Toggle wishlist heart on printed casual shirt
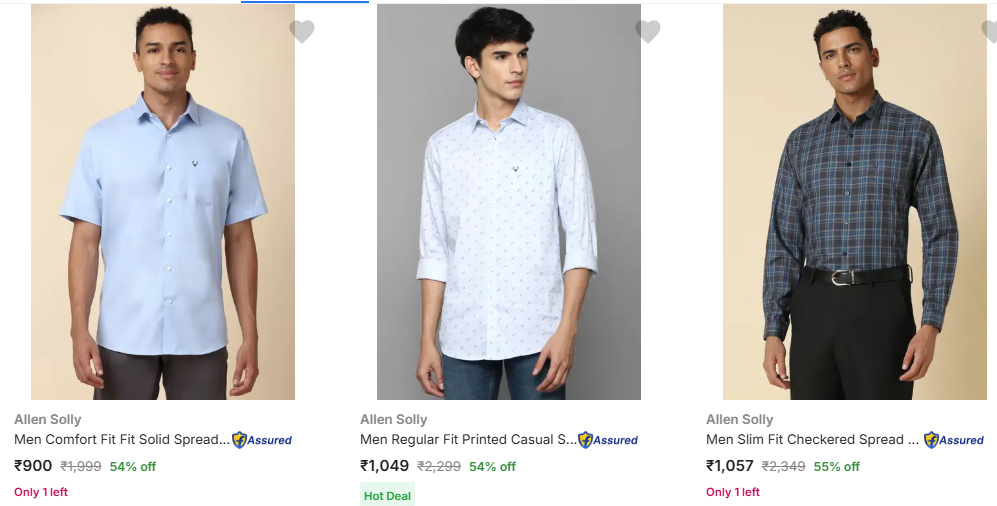997x506 pixels. coord(648,32)
